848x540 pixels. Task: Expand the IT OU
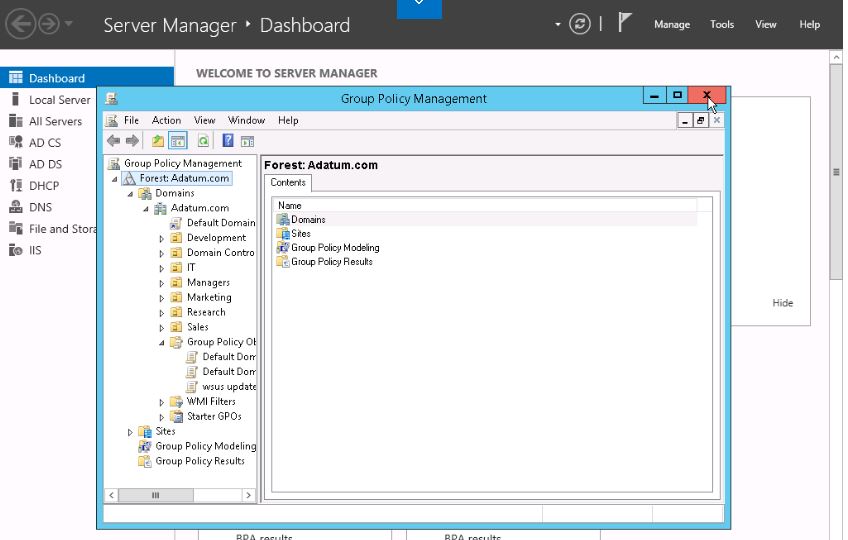click(161, 268)
